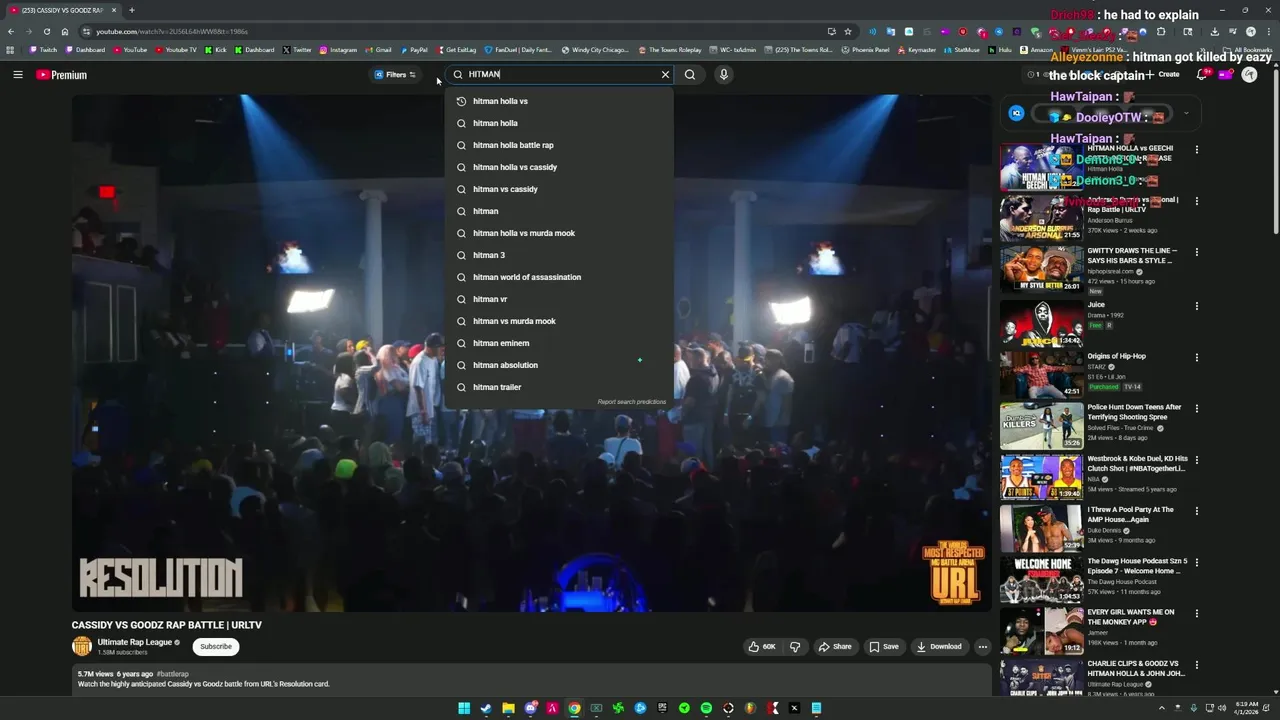Open options menu for 'Westbrook & Kobe Duel'
1280x720 pixels.
pos(1196,460)
